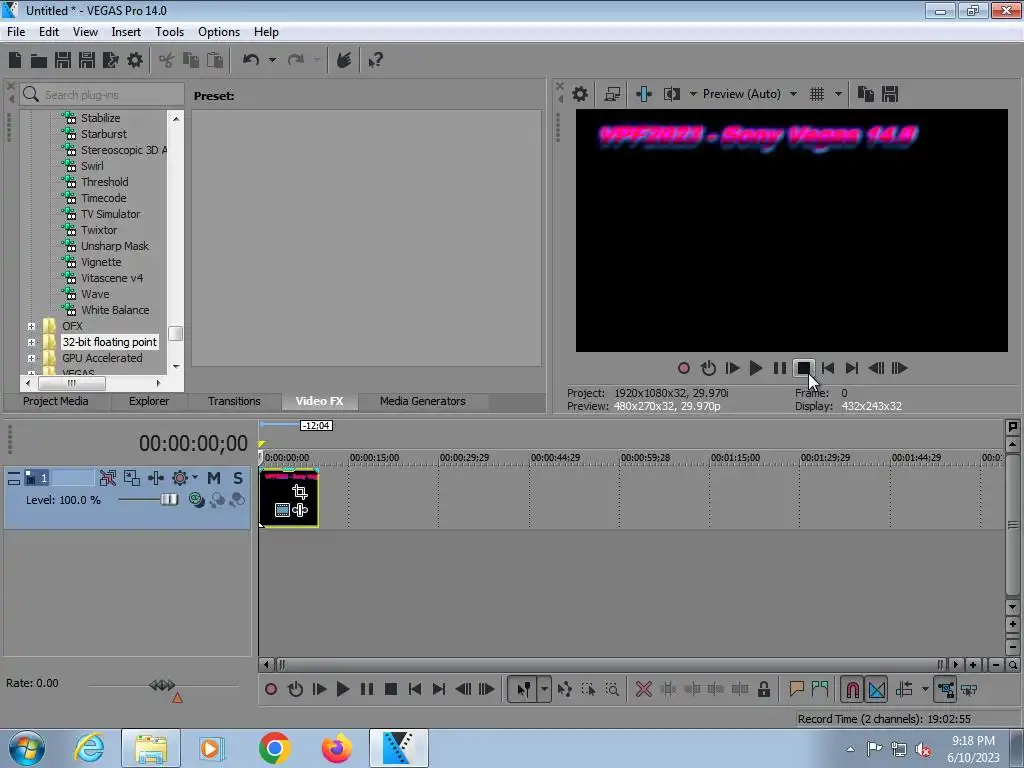The width and height of the screenshot is (1024, 768).
Task: Open preview window properties gear
Action: click(x=579, y=94)
